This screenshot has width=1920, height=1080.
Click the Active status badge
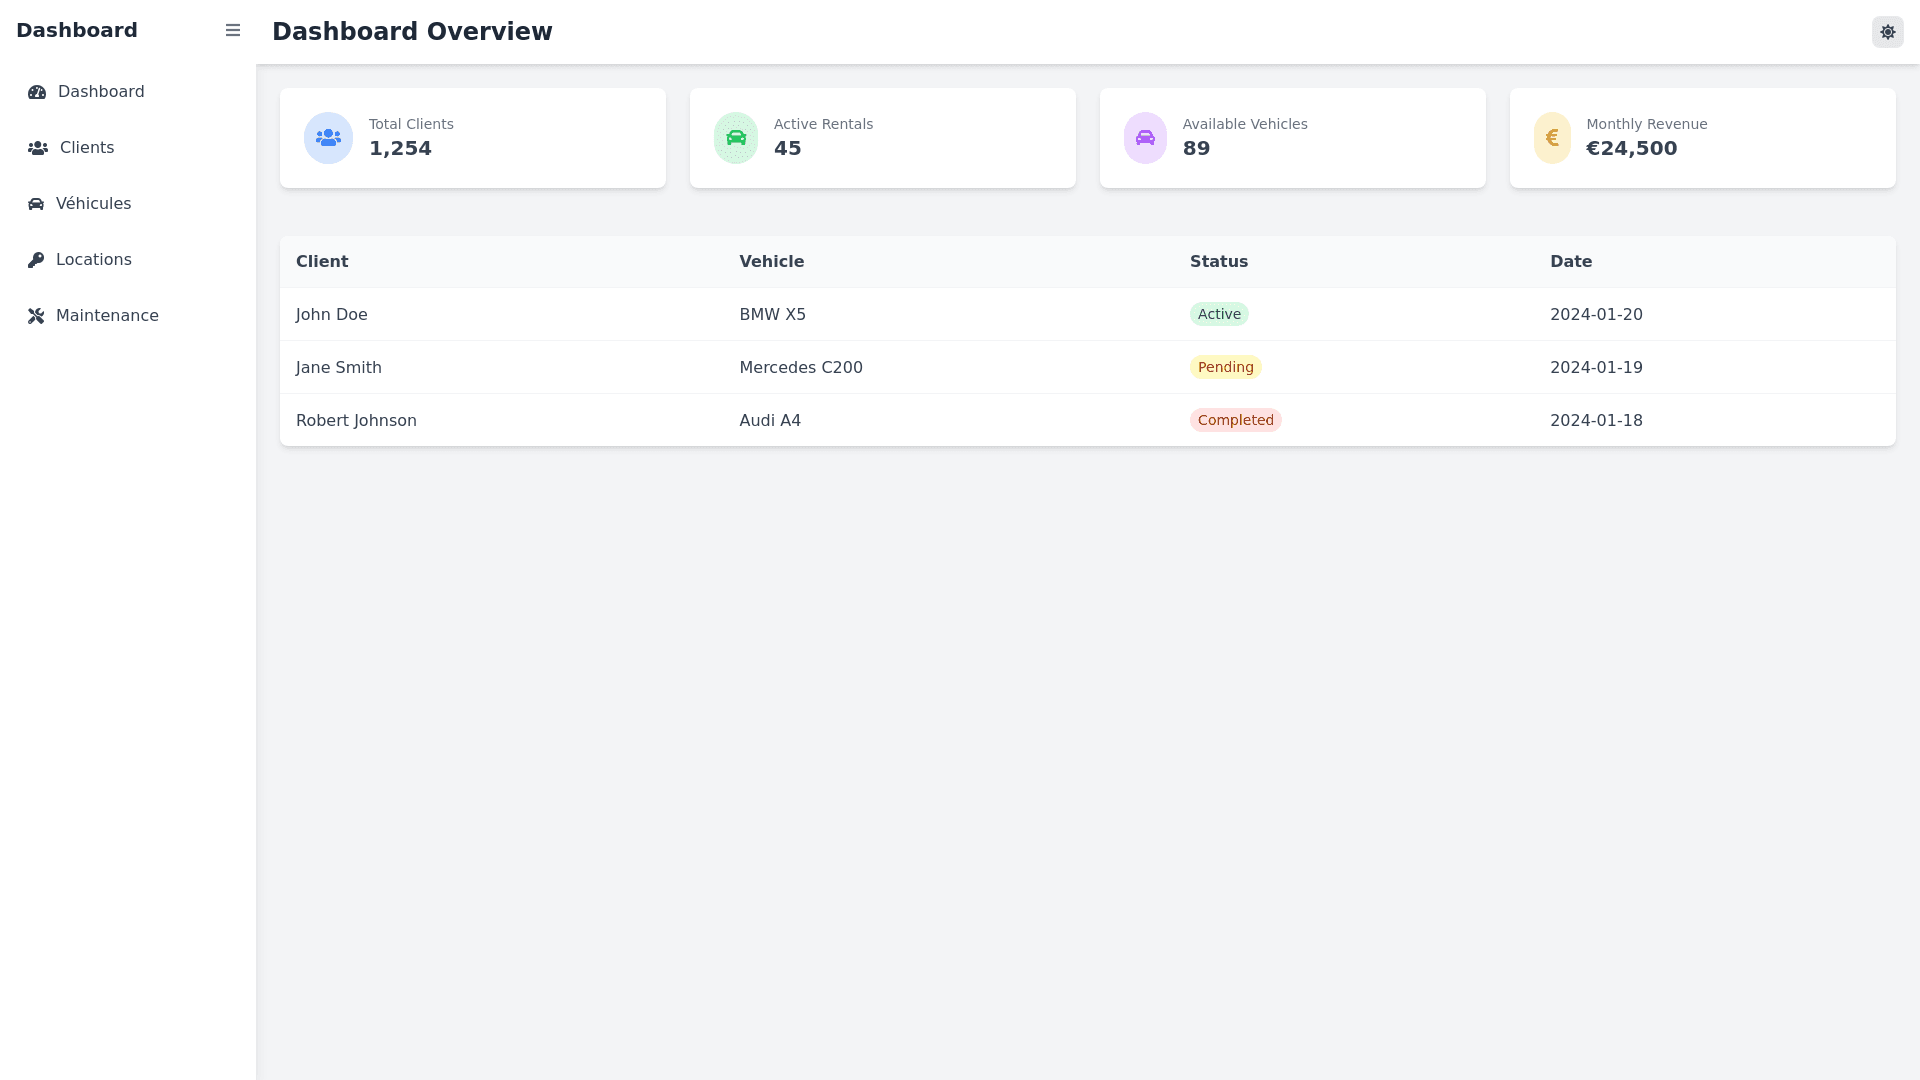point(1218,314)
